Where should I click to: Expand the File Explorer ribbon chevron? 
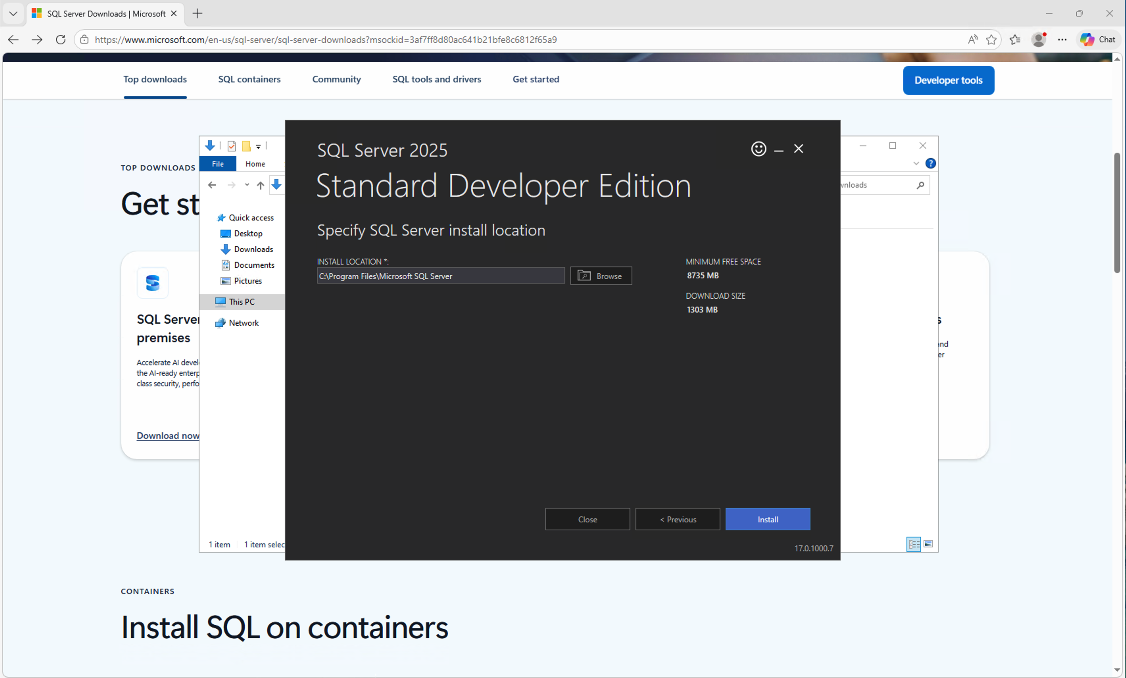[x=916, y=164]
